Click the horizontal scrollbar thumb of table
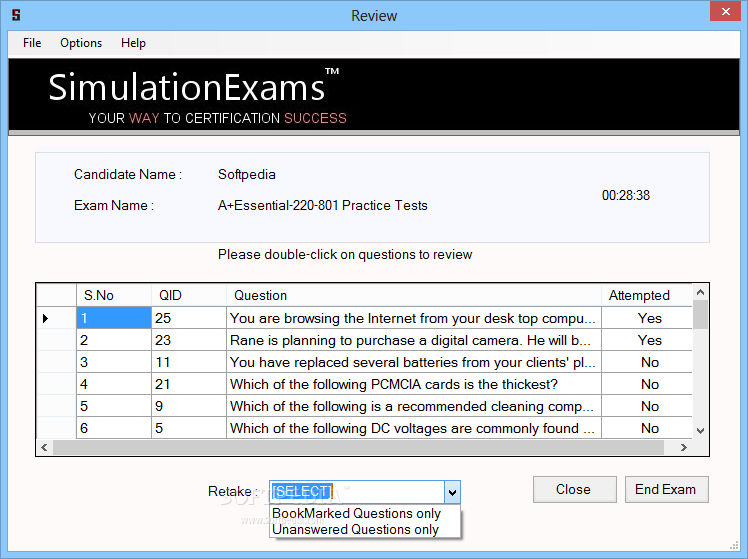The height and width of the screenshot is (559, 748). coord(358,447)
